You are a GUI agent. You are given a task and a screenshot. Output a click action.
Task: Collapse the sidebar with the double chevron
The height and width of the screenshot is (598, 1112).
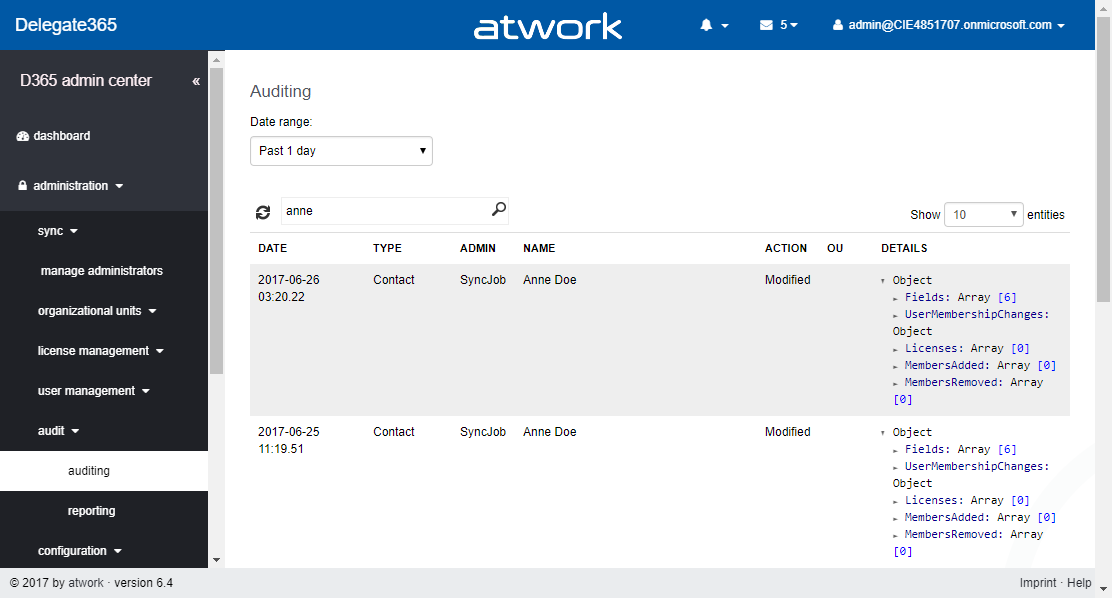pyautogui.click(x=196, y=81)
